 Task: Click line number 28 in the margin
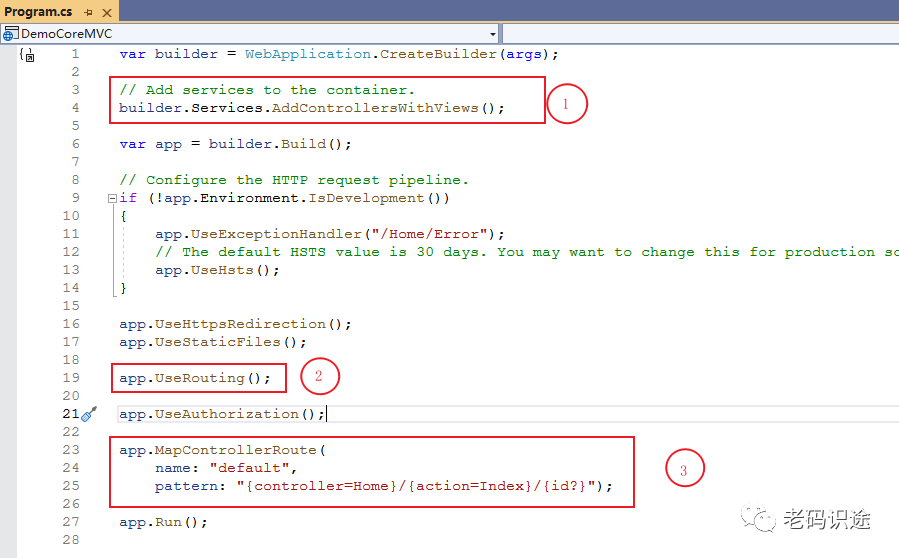pos(71,540)
